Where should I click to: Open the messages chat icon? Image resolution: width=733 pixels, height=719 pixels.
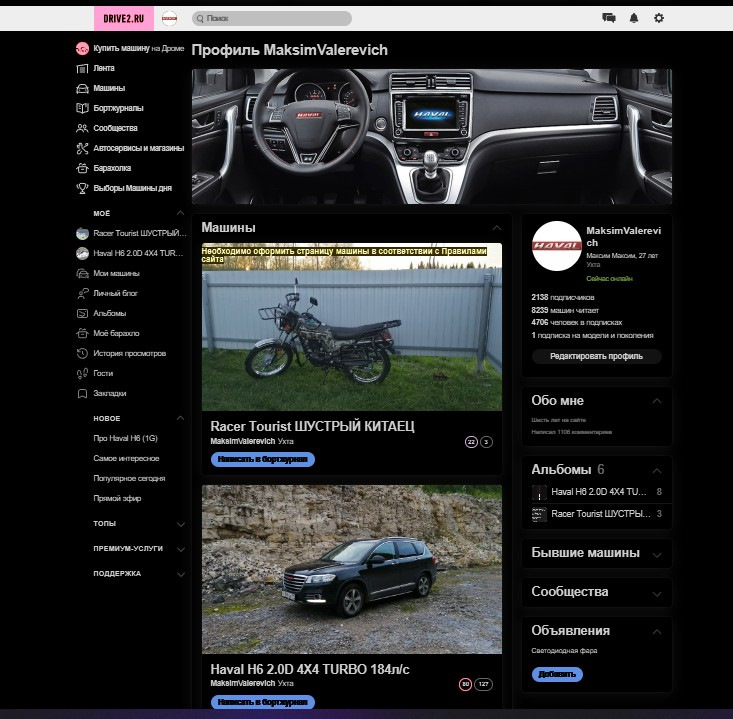pos(609,18)
